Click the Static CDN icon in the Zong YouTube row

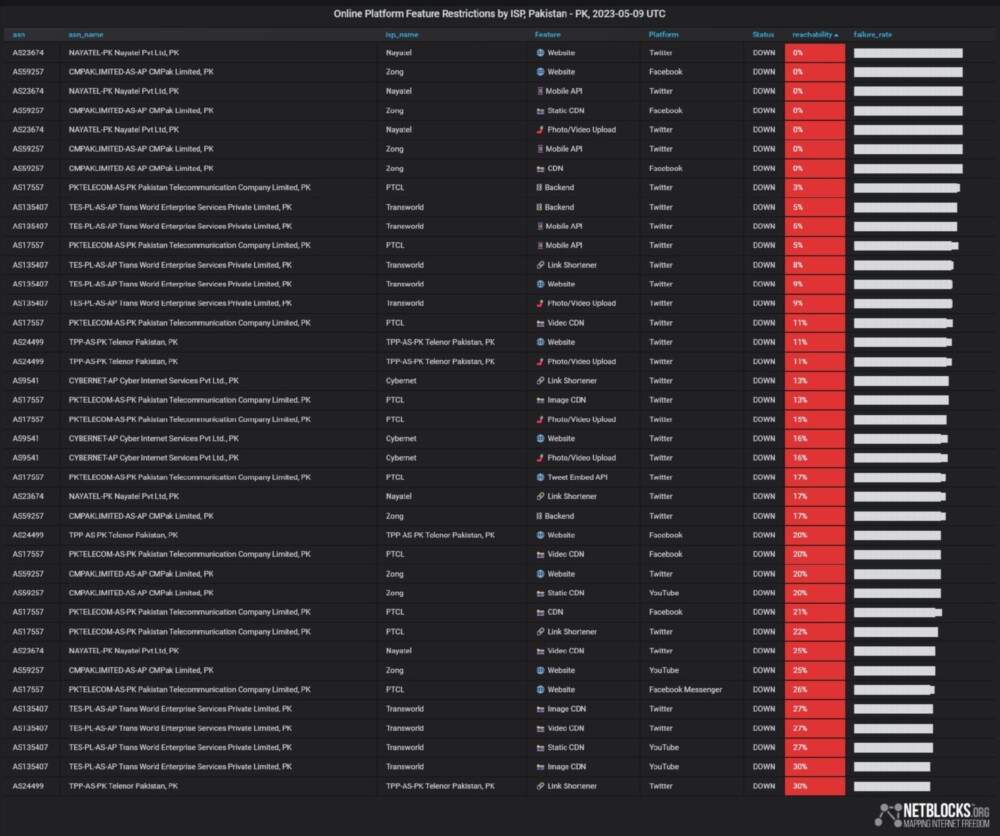point(540,593)
